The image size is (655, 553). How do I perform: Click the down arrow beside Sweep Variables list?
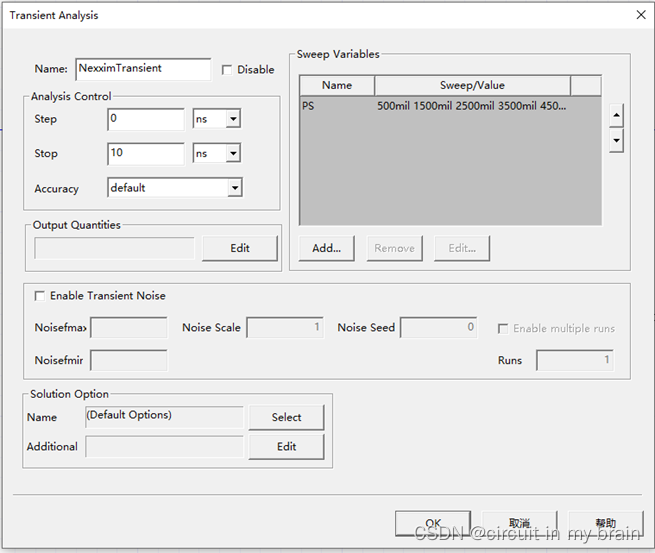click(x=616, y=141)
